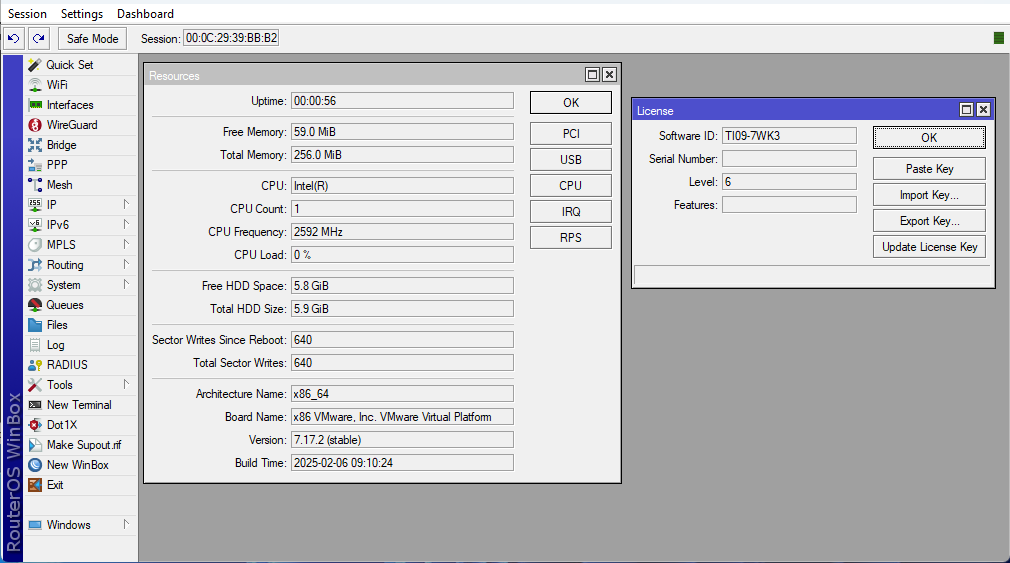Click the Board Name field

[402, 417]
